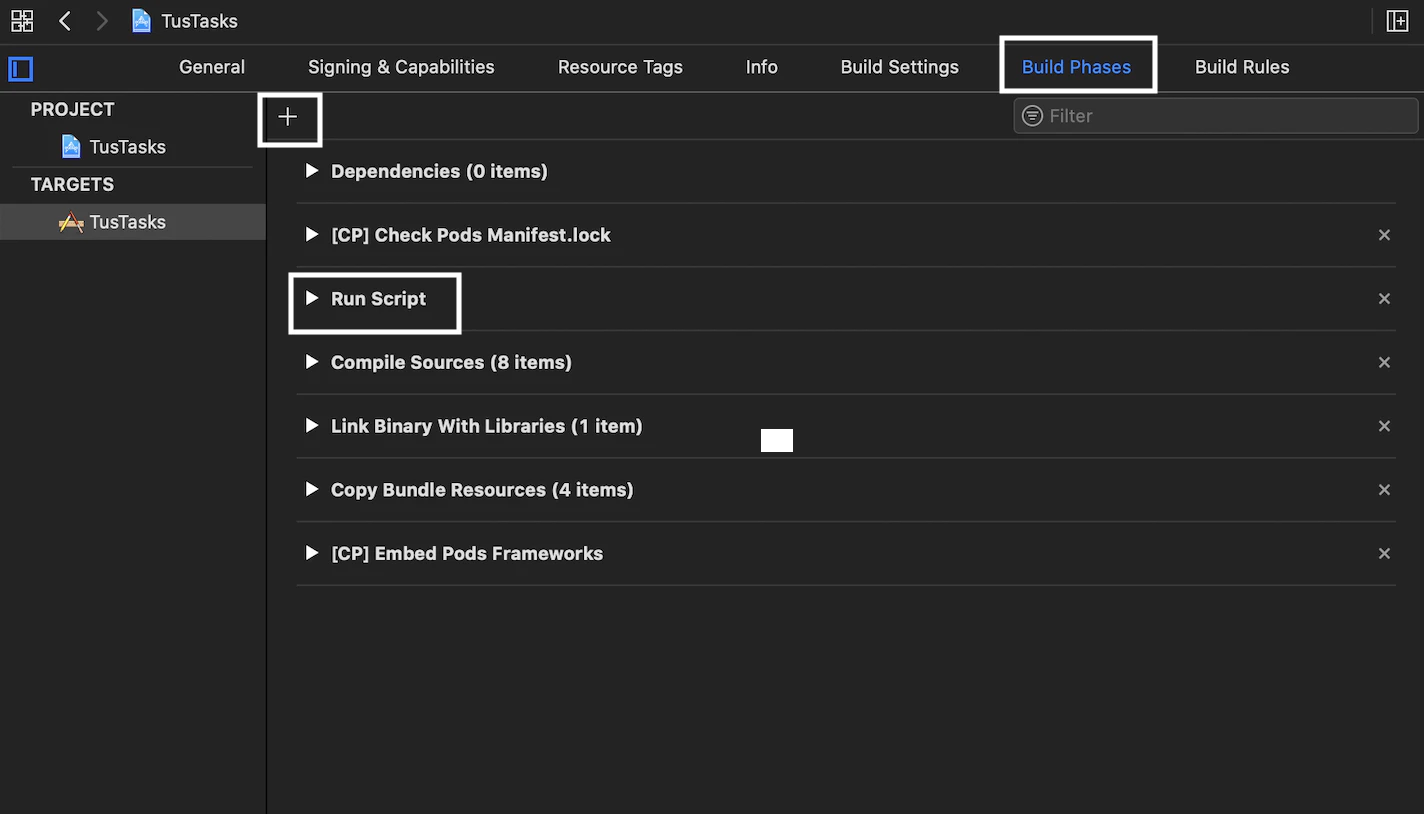Viewport: 1424px width, 814px height.
Task: Expand the Copy Bundle Resources section
Action: (312, 490)
